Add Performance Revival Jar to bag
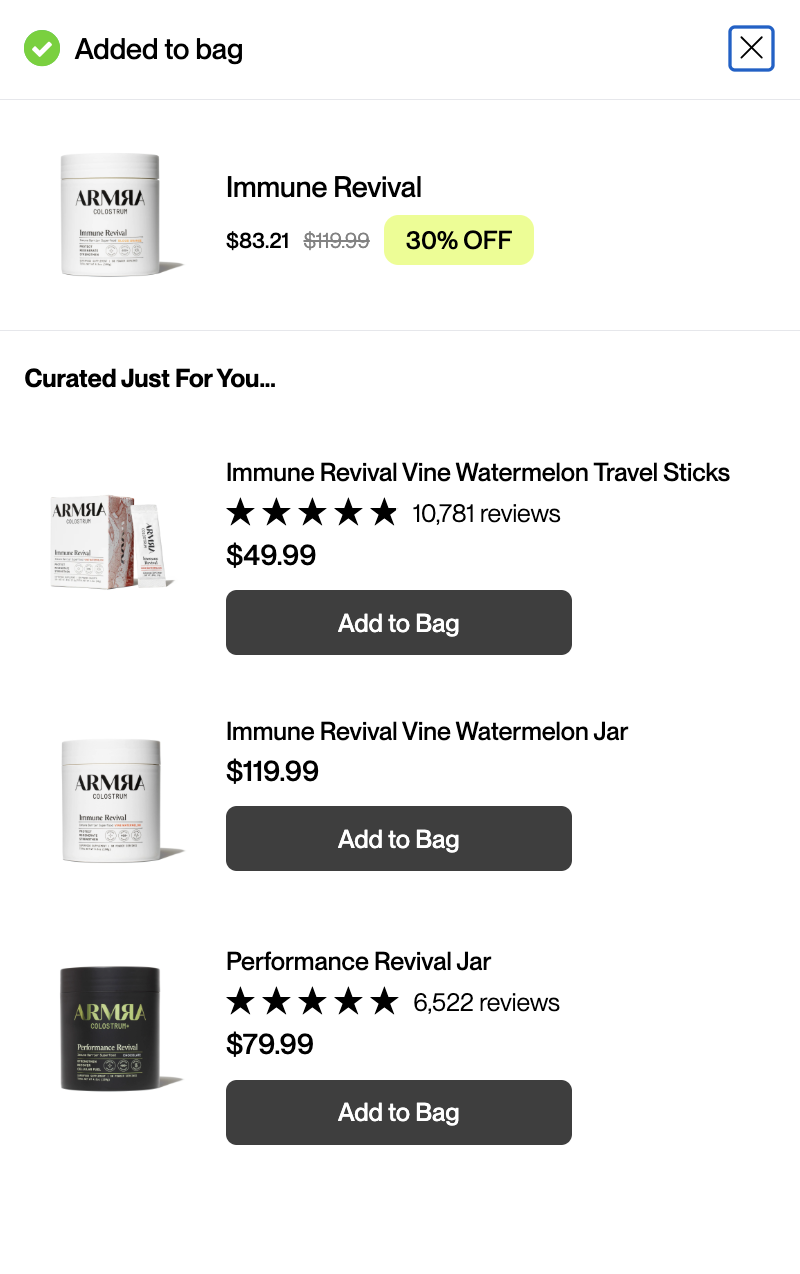Screen dimensions: 800x1274 click(x=399, y=1112)
